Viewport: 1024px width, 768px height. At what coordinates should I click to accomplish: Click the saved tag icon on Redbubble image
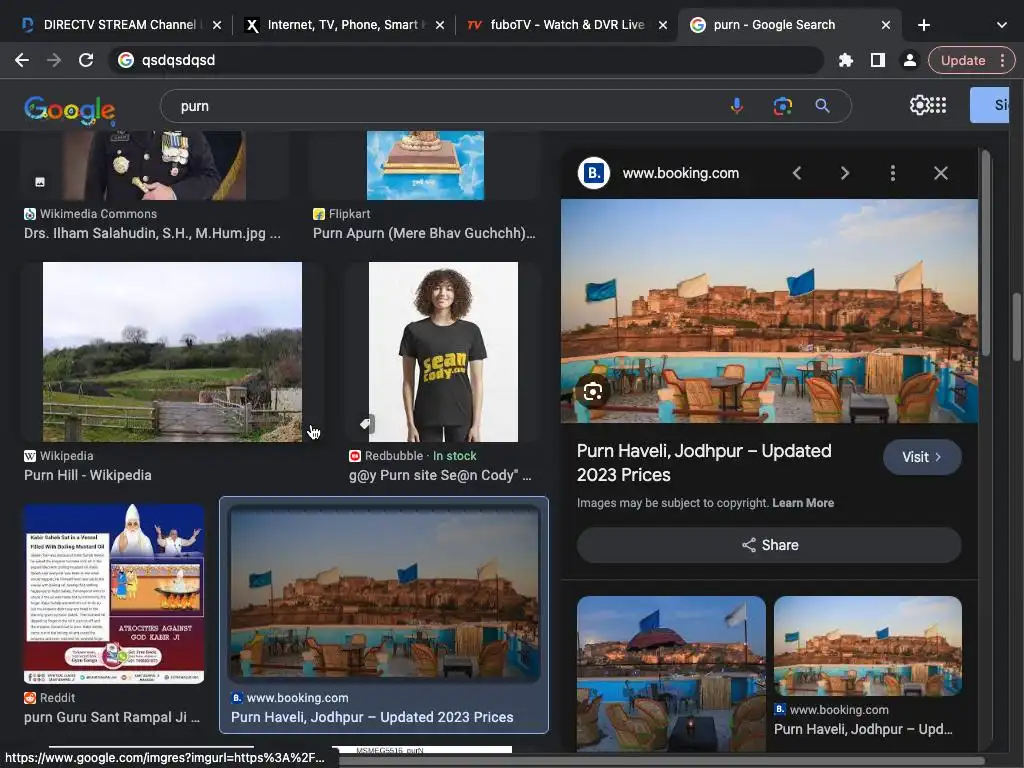tap(366, 424)
